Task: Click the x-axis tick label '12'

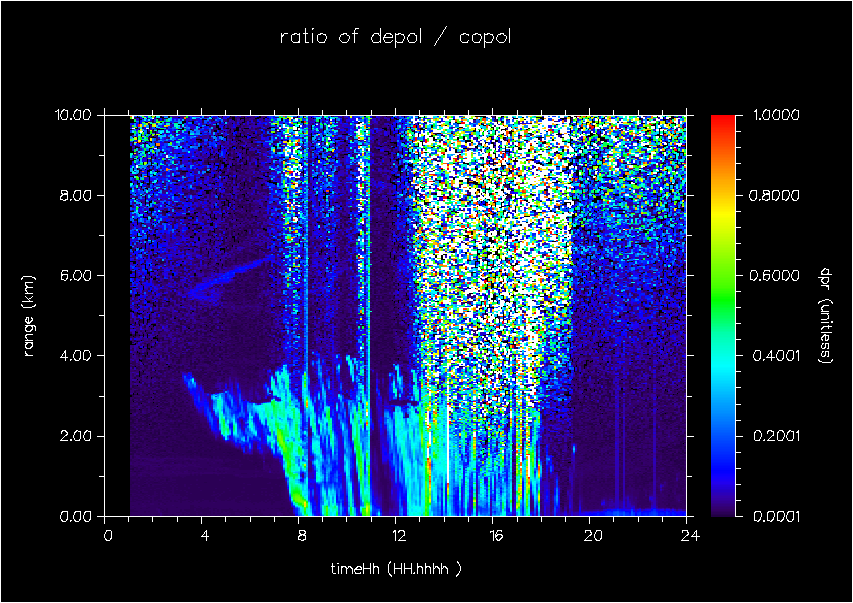Action: tap(399, 536)
